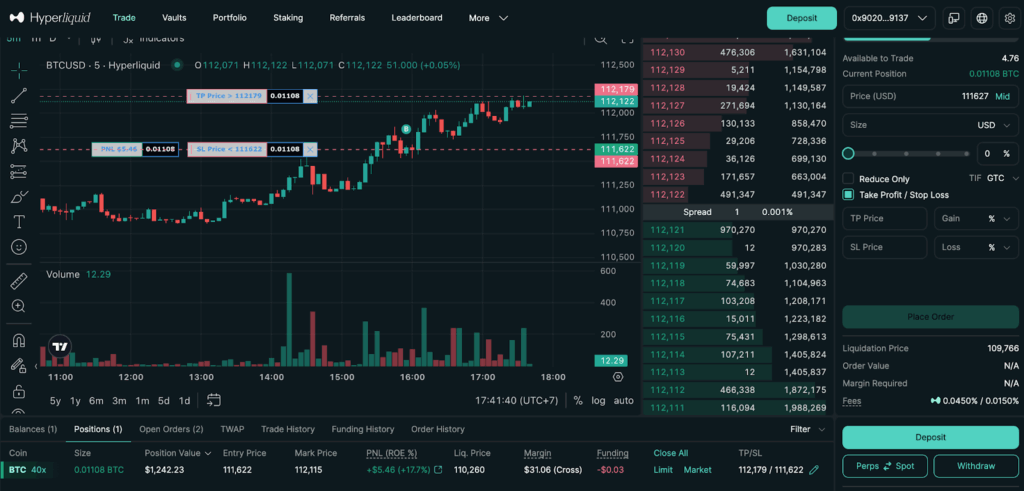Viewport: 1024px width, 491px height.
Task: Click the Withdraw button
Action: pyautogui.click(x=975, y=466)
